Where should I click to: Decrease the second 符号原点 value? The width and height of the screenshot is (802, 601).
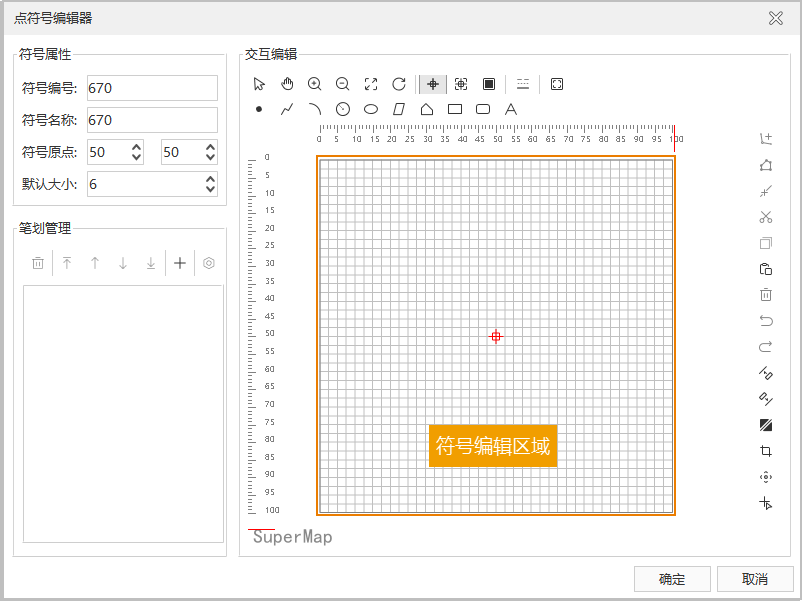(x=210, y=158)
